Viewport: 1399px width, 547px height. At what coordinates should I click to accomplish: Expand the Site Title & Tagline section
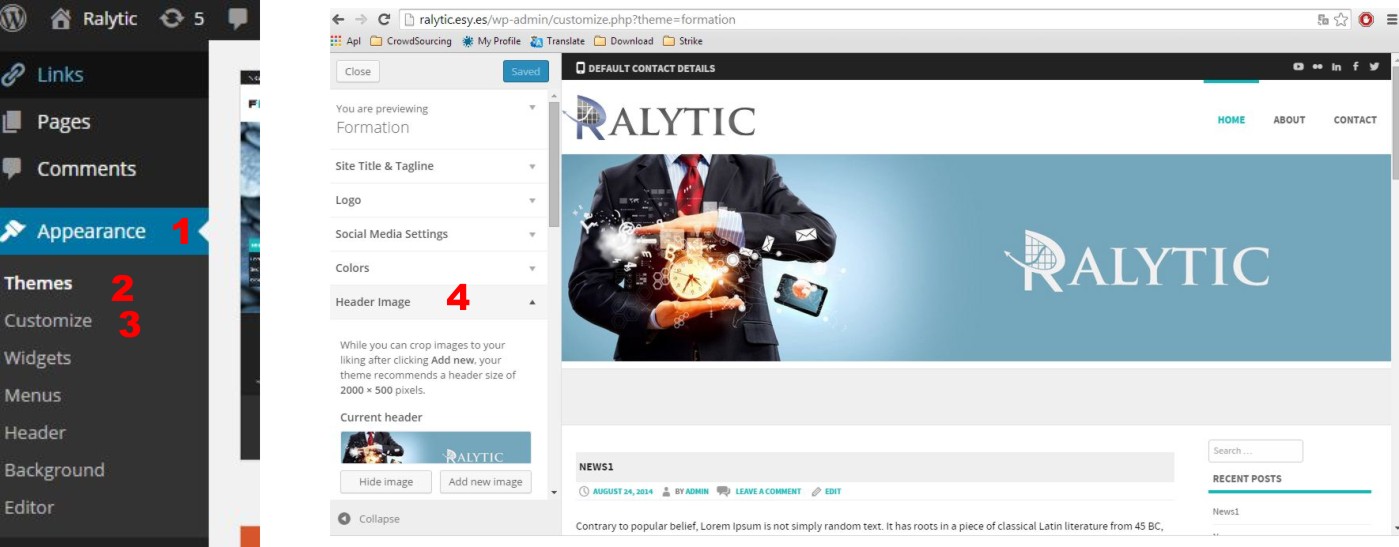[x=439, y=166]
